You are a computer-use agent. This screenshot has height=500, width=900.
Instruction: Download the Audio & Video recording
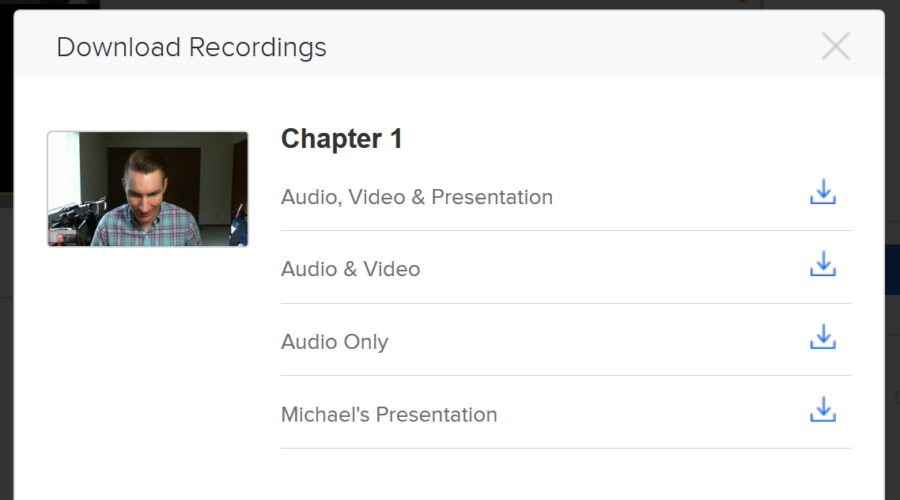click(823, 264)
